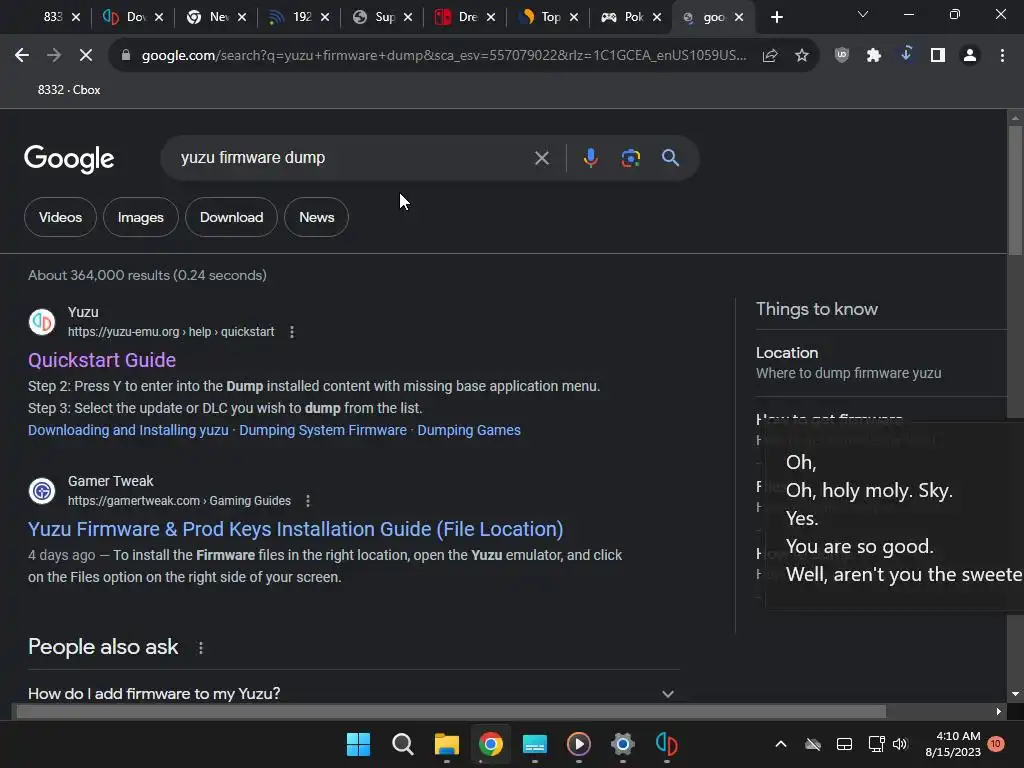Stop loading the page
The image size is (1024, 768).
[x=86, y=56]
